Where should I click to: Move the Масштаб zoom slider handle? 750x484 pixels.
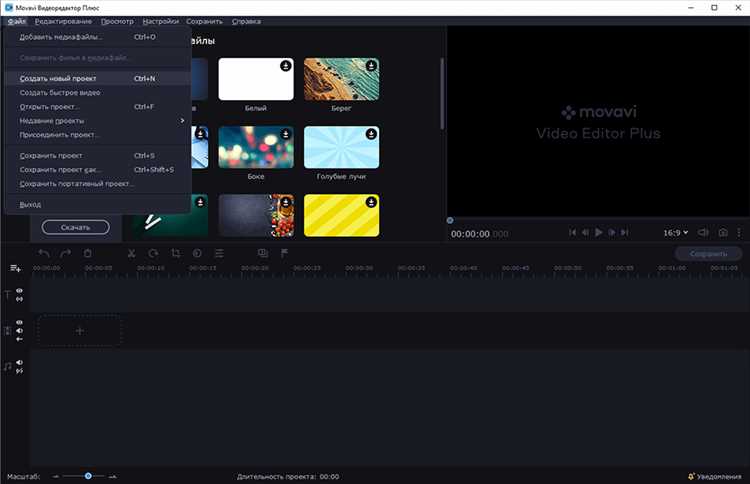coord(88,476)
